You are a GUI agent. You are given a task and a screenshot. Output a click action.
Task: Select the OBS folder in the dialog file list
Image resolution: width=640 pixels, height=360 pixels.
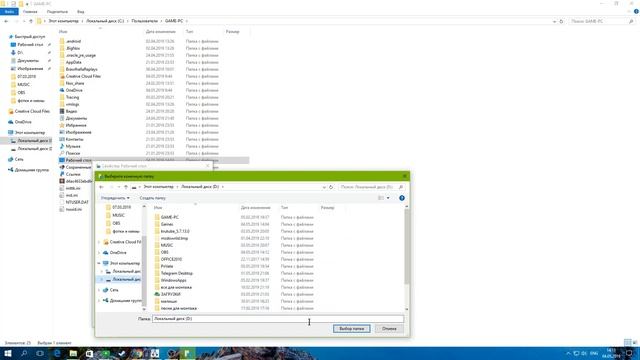[164, 252]
